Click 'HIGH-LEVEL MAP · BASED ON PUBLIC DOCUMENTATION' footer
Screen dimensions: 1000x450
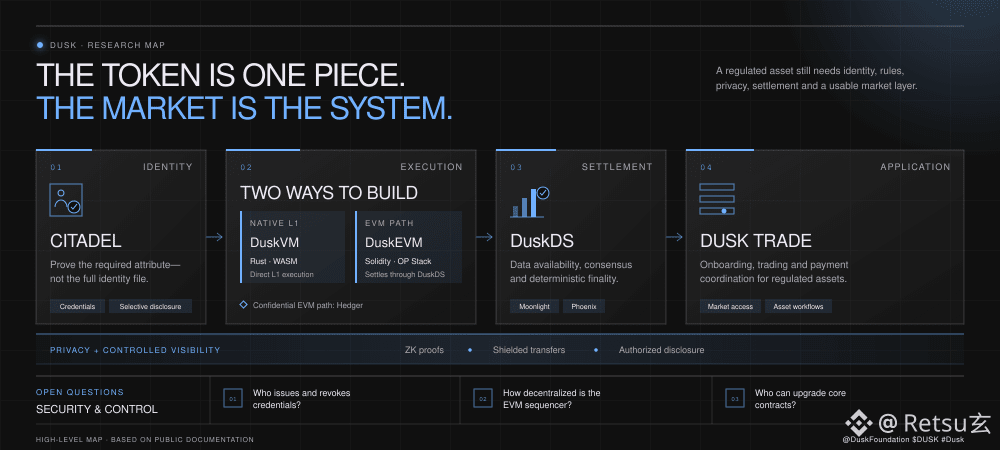coord(145,440)
